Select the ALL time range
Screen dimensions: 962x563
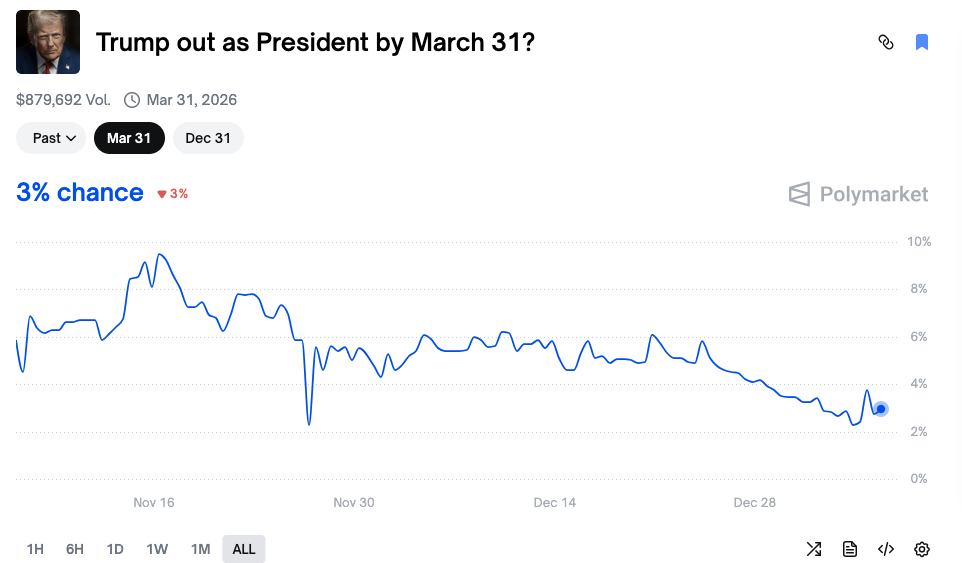pyautogui.click(x=244, y=549)
